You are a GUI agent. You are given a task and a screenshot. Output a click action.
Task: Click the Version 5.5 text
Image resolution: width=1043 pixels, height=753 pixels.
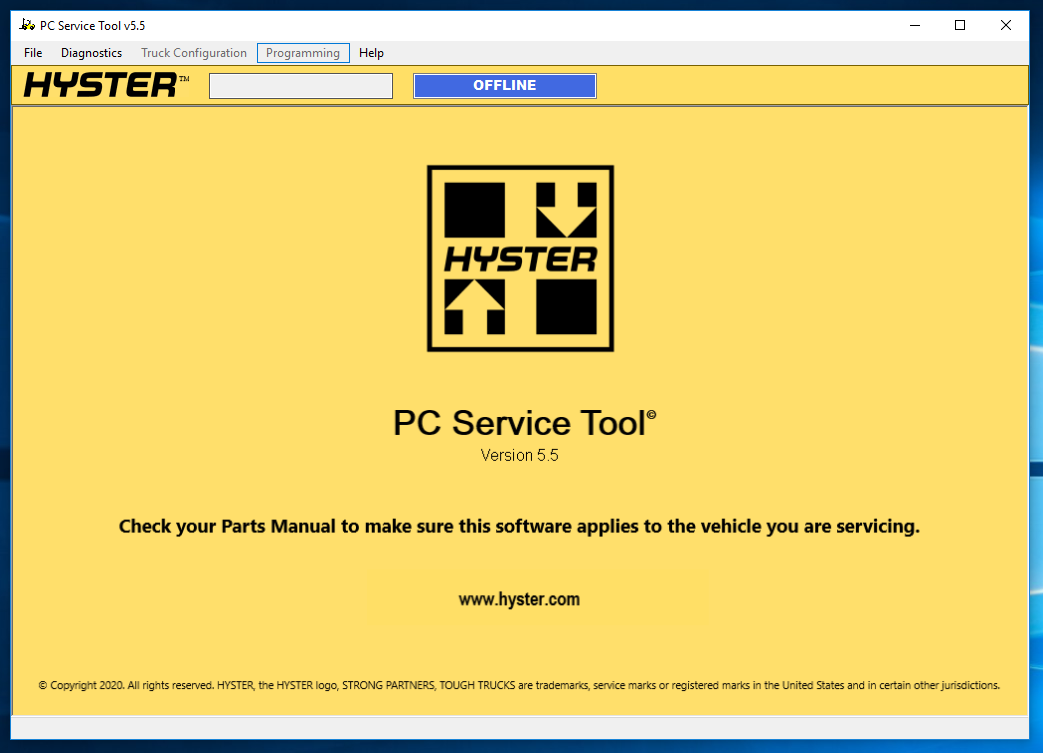coord(519,455)
